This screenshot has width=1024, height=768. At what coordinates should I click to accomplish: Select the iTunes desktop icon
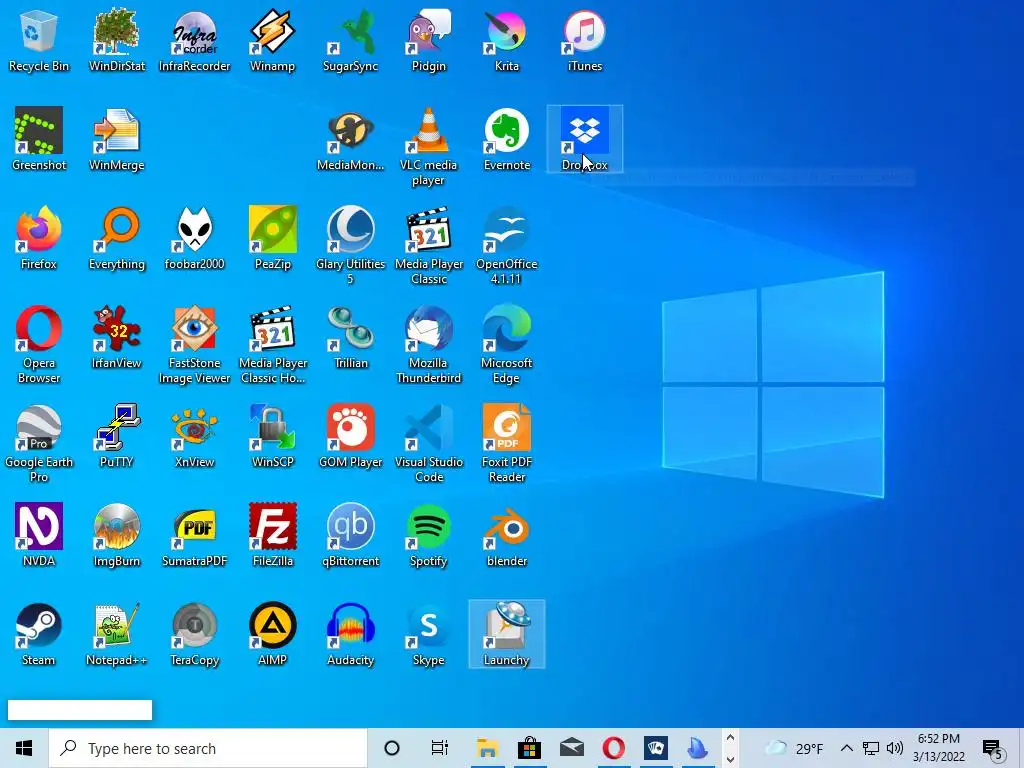(x=584, y=40)
